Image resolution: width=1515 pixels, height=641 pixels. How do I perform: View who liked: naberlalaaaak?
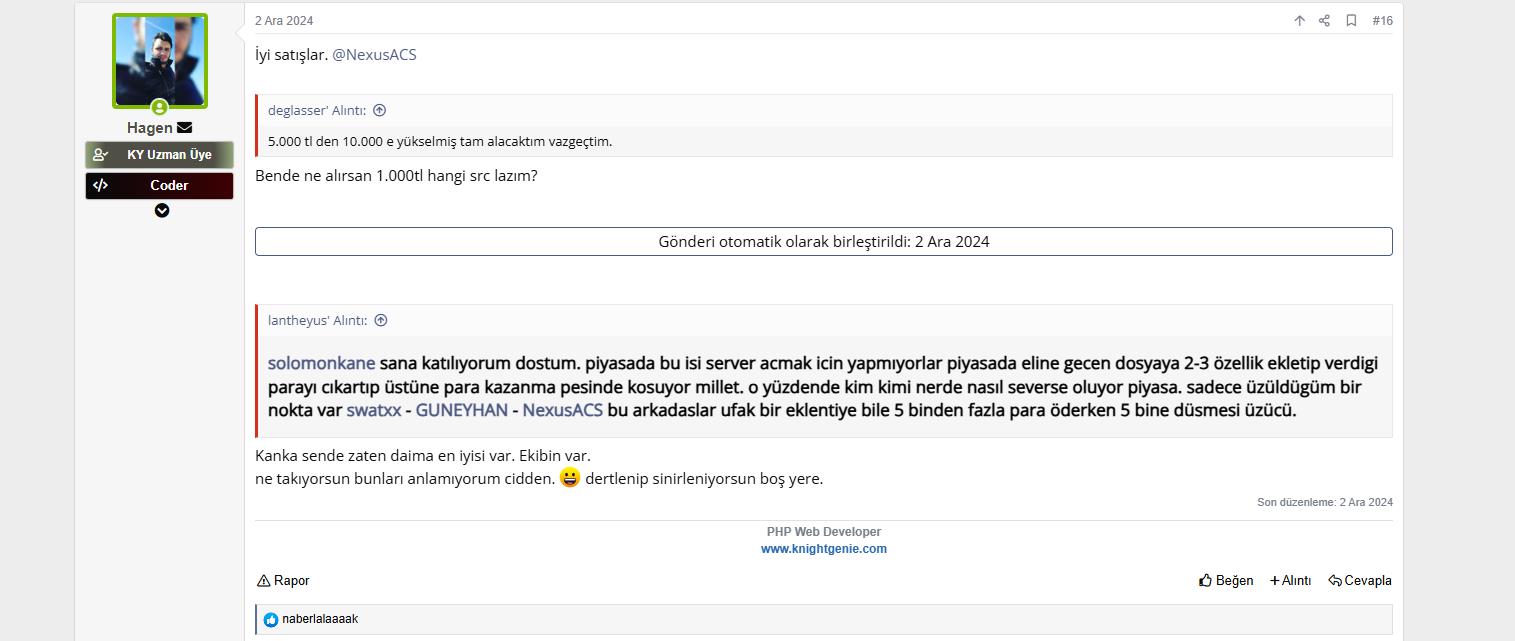(x=320, y=619)
